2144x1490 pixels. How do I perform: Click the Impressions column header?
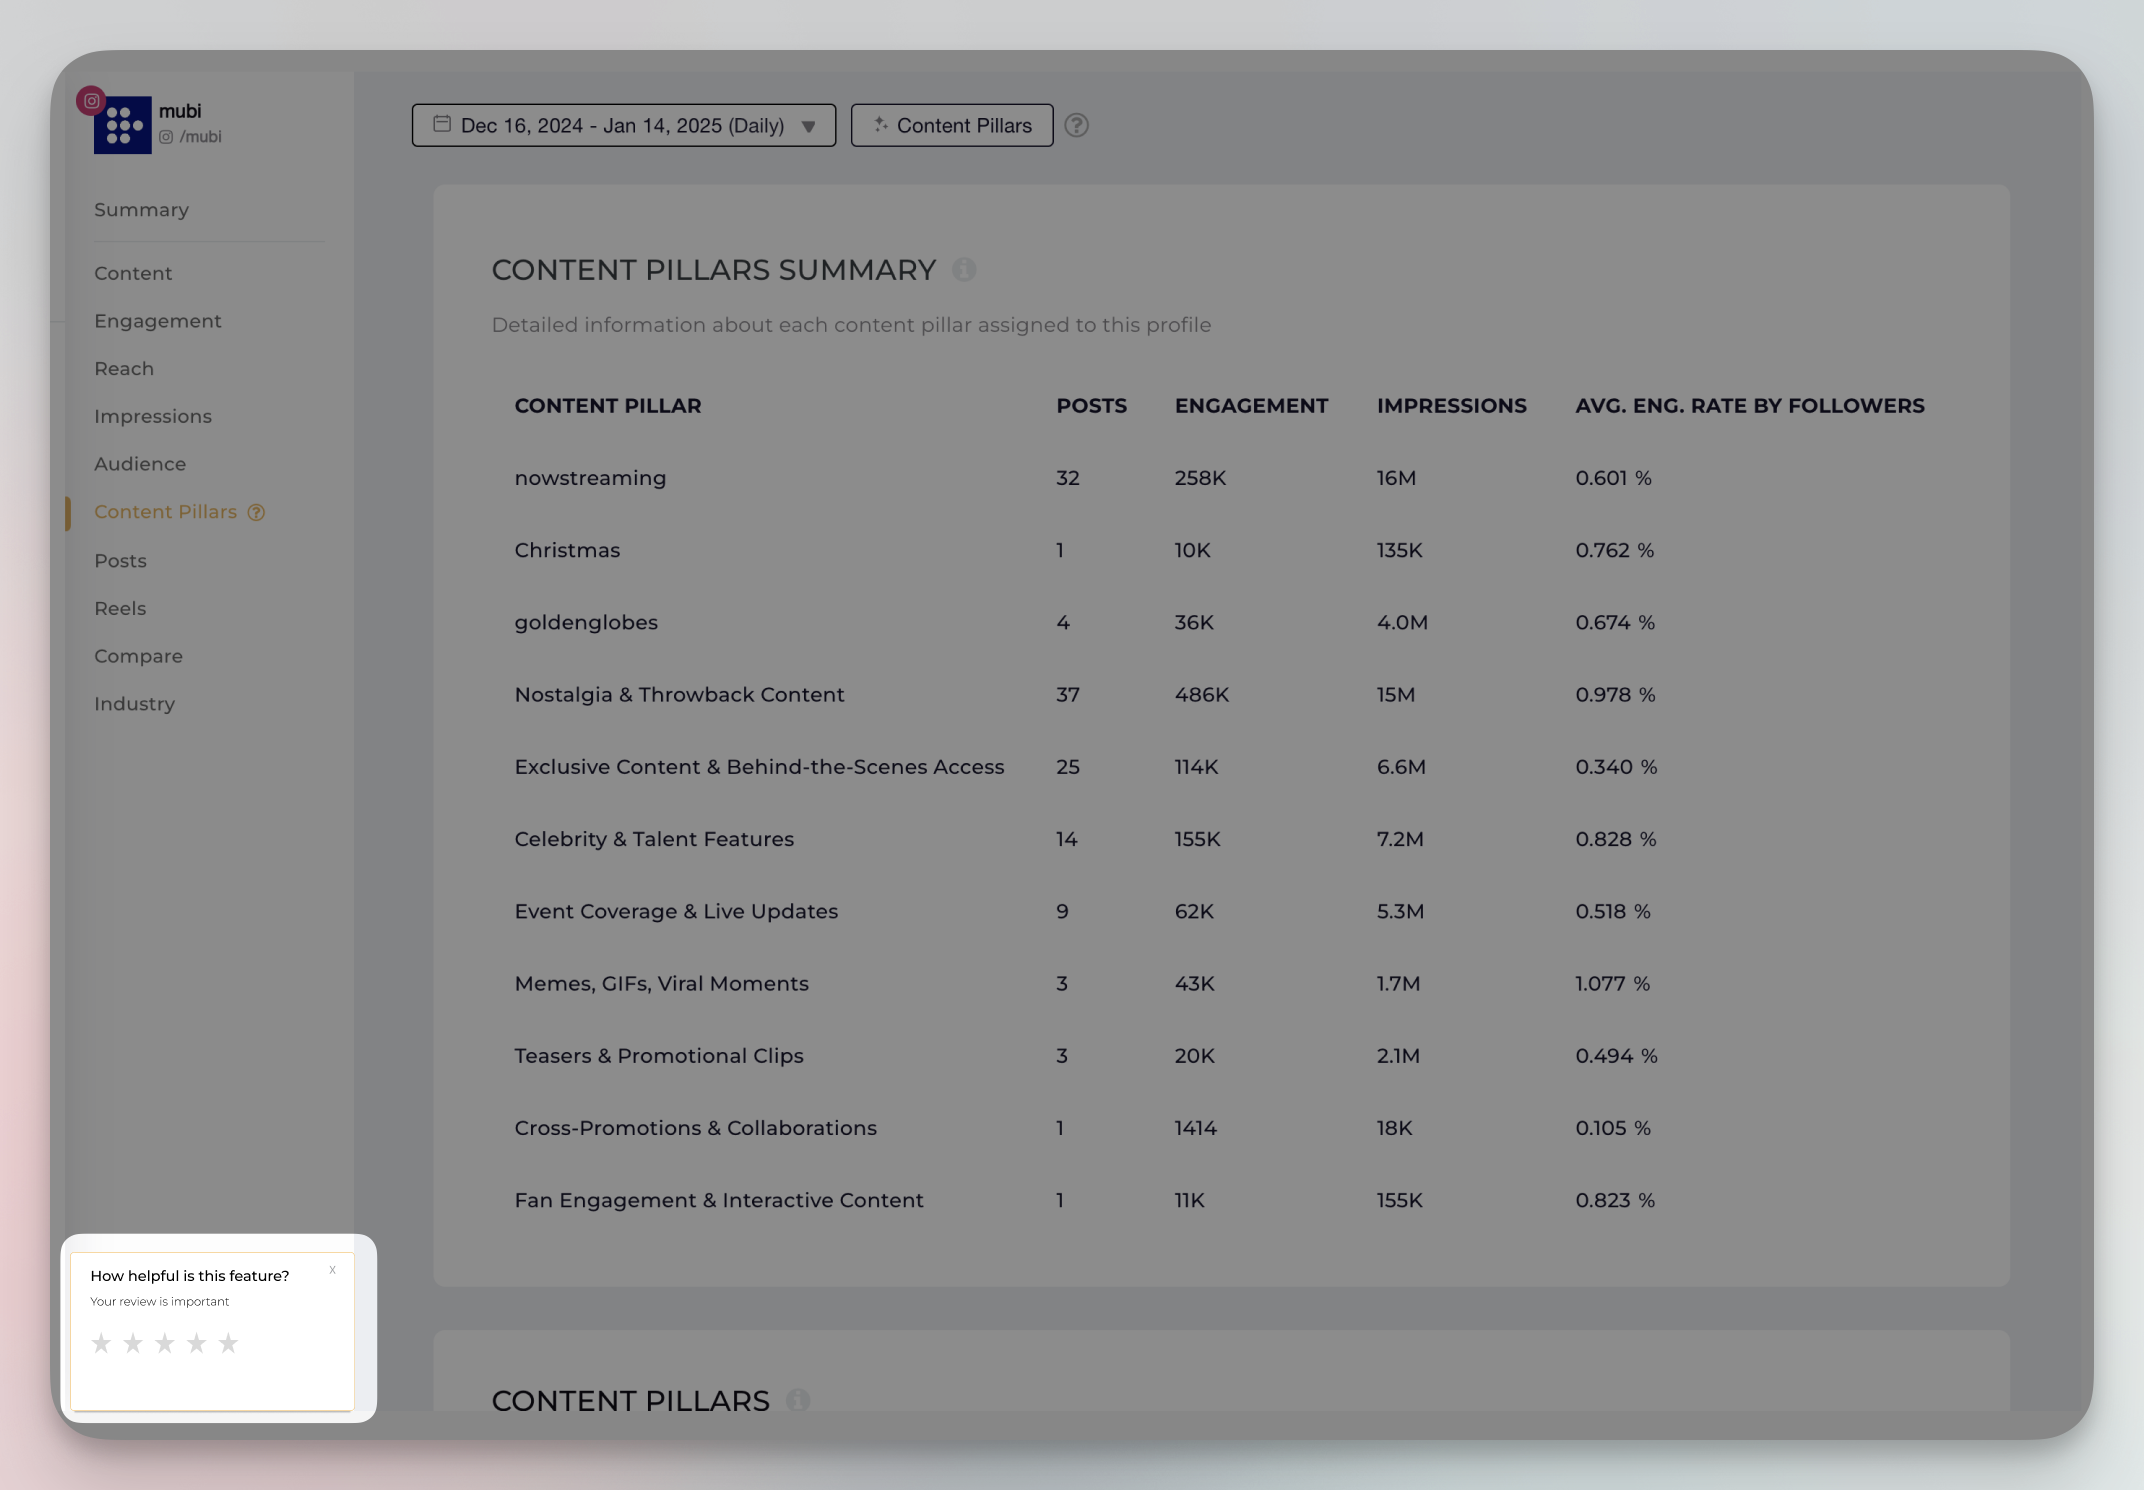[x=1451, y=406]
